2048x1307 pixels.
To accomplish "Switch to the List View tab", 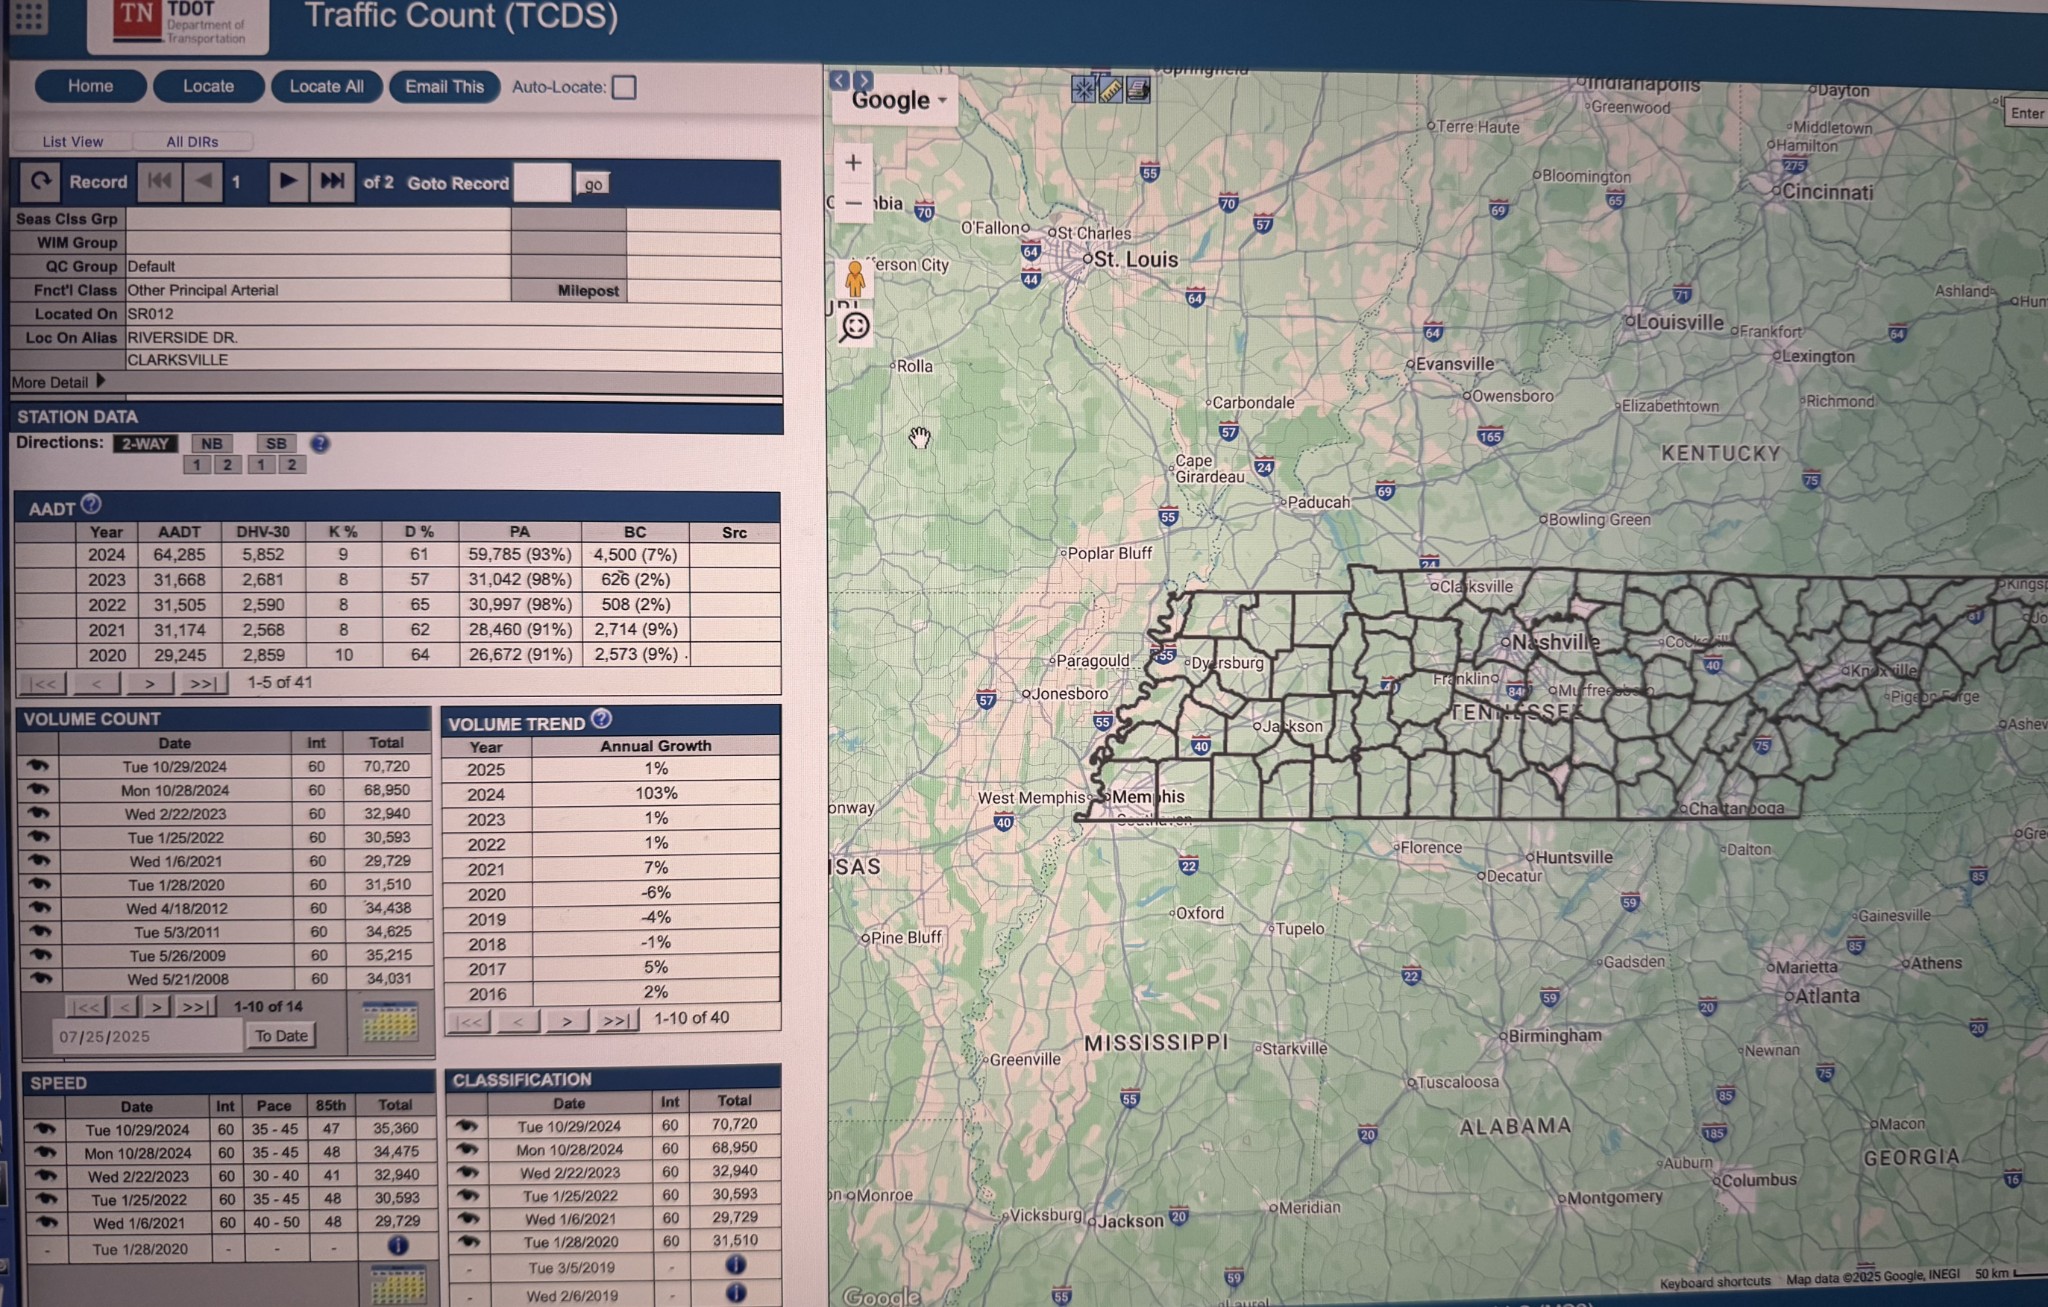I will click(72, 142).
